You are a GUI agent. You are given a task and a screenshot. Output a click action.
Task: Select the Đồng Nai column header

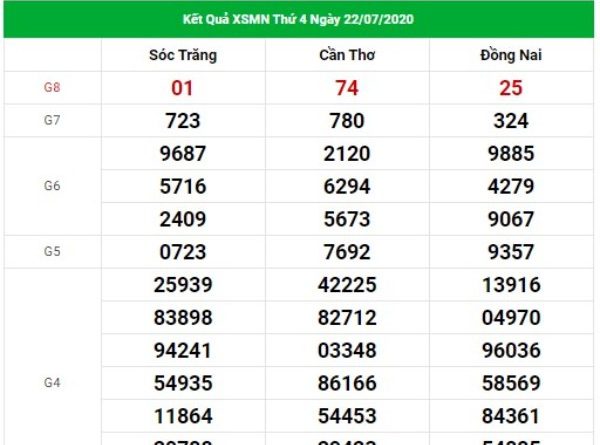[511, 55]
